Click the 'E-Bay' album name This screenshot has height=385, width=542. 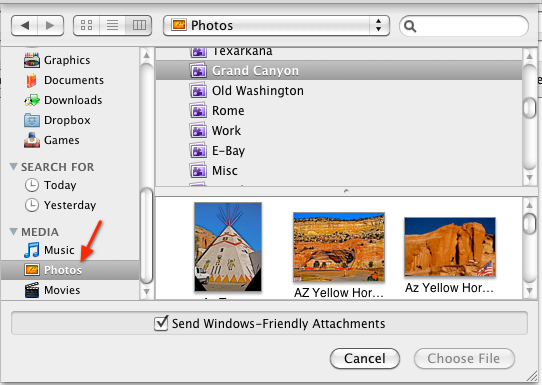(228, 151)
